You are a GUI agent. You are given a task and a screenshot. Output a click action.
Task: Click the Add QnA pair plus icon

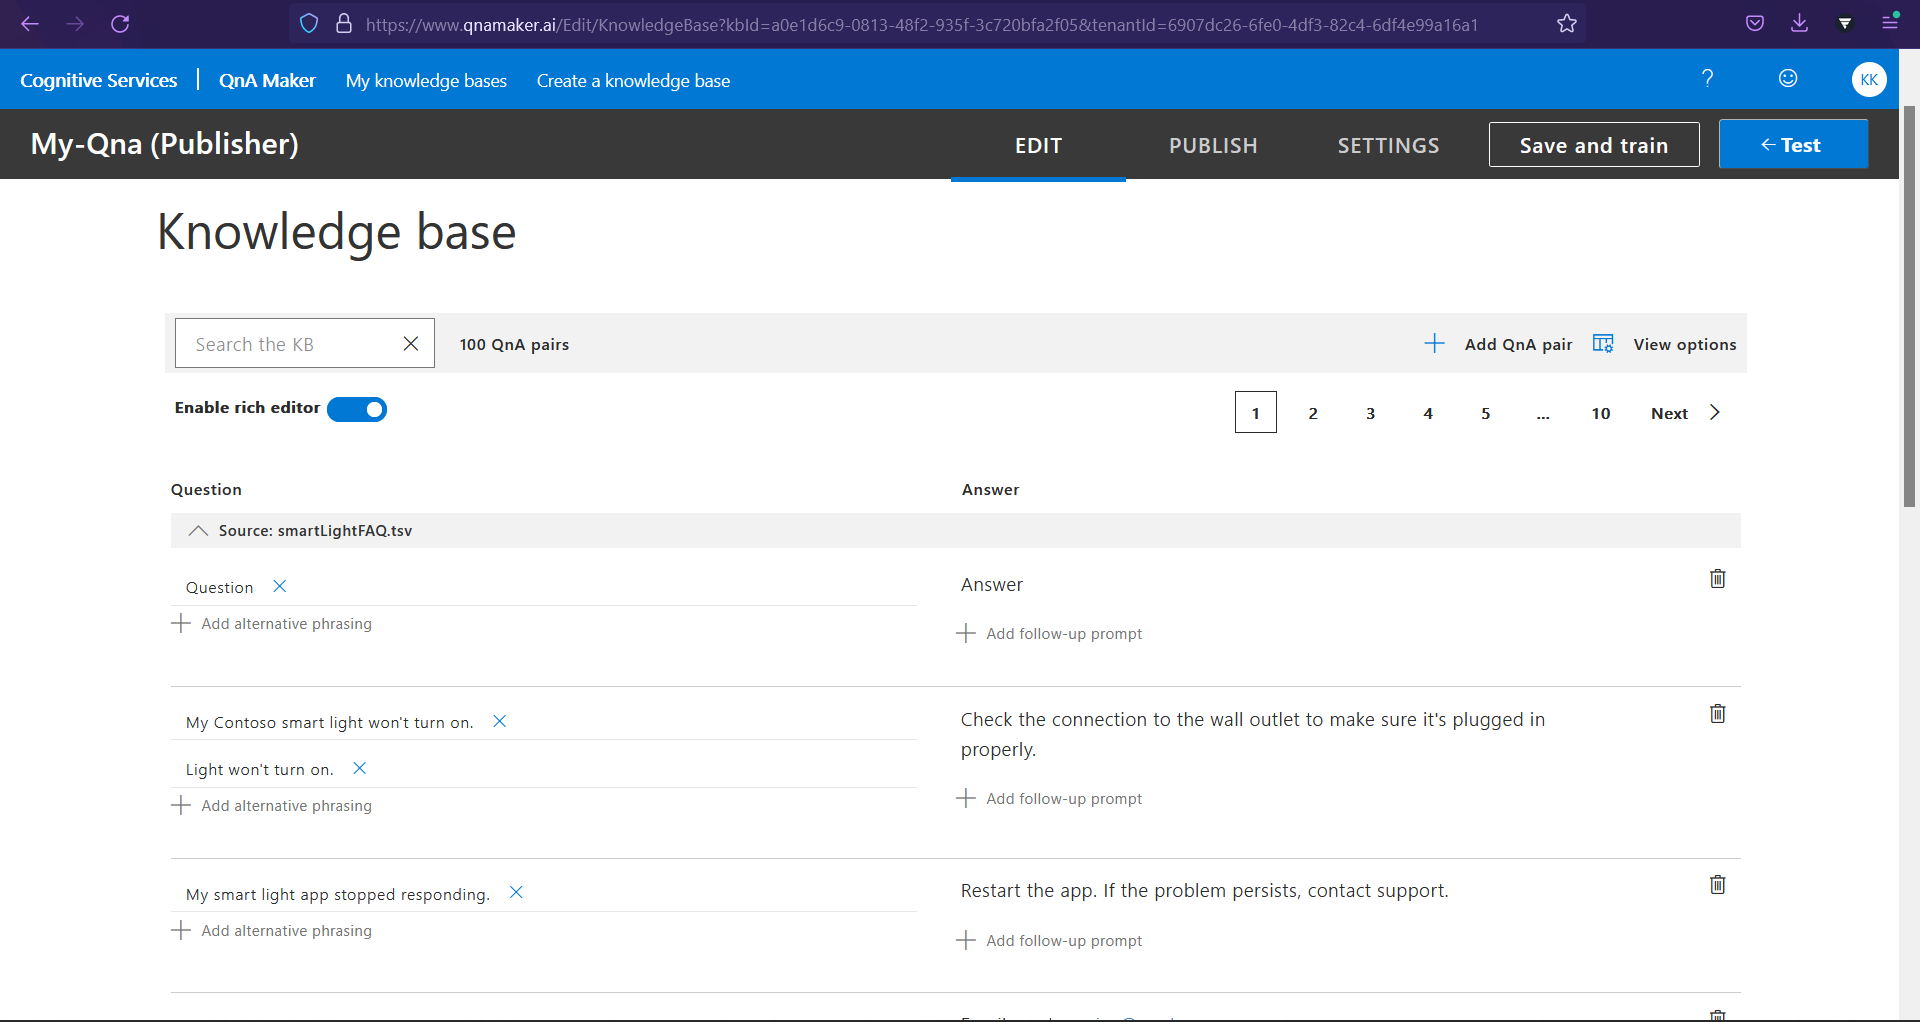[1434, 343]
